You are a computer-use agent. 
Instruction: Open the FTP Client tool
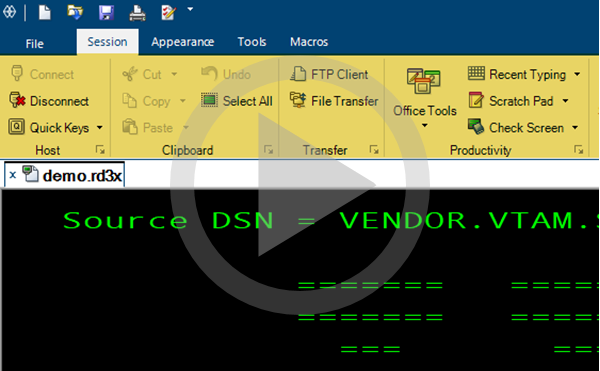click(x=329, y=74)
